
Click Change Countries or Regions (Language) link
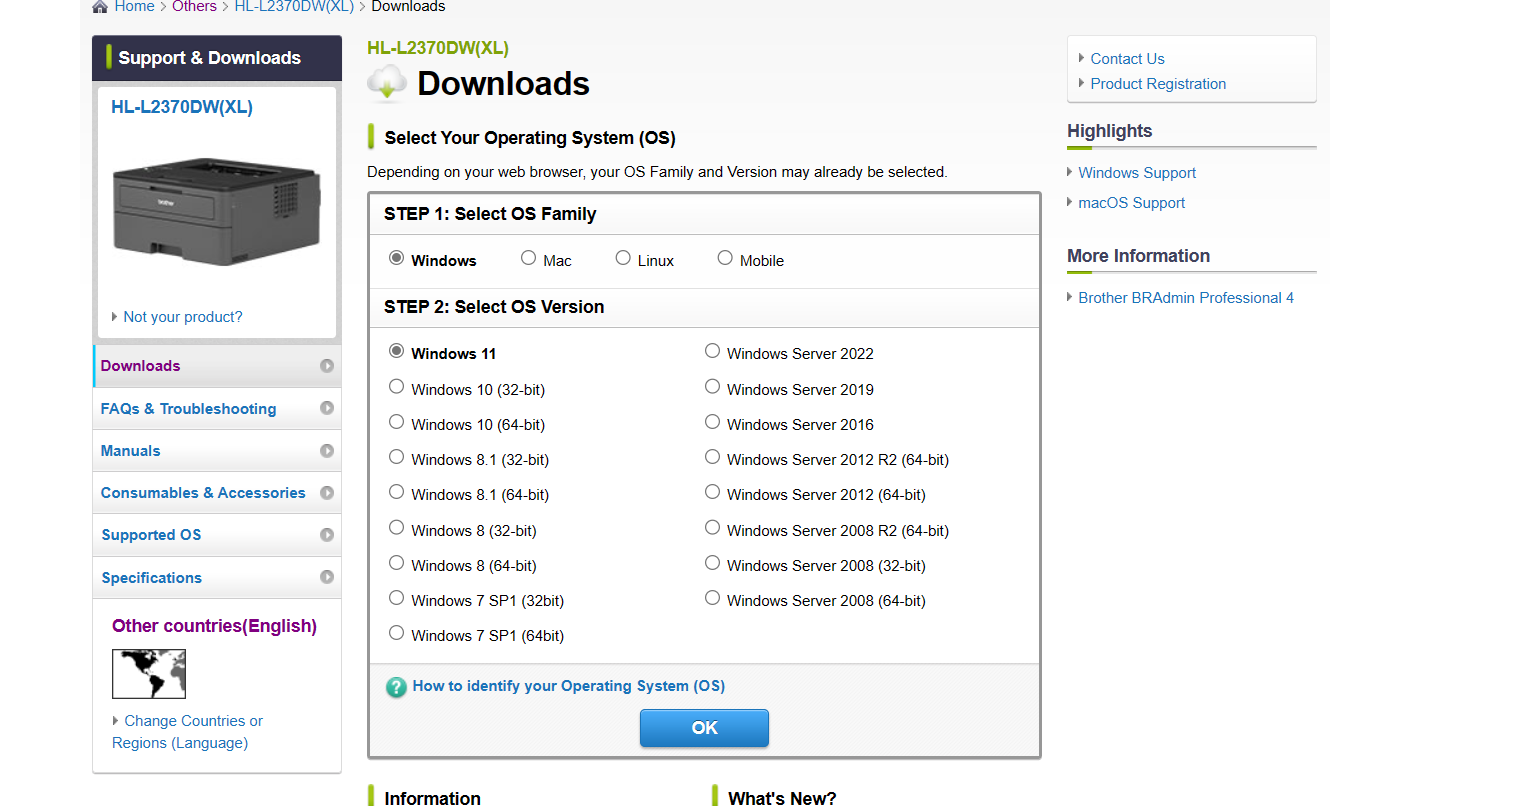[187, 732]
